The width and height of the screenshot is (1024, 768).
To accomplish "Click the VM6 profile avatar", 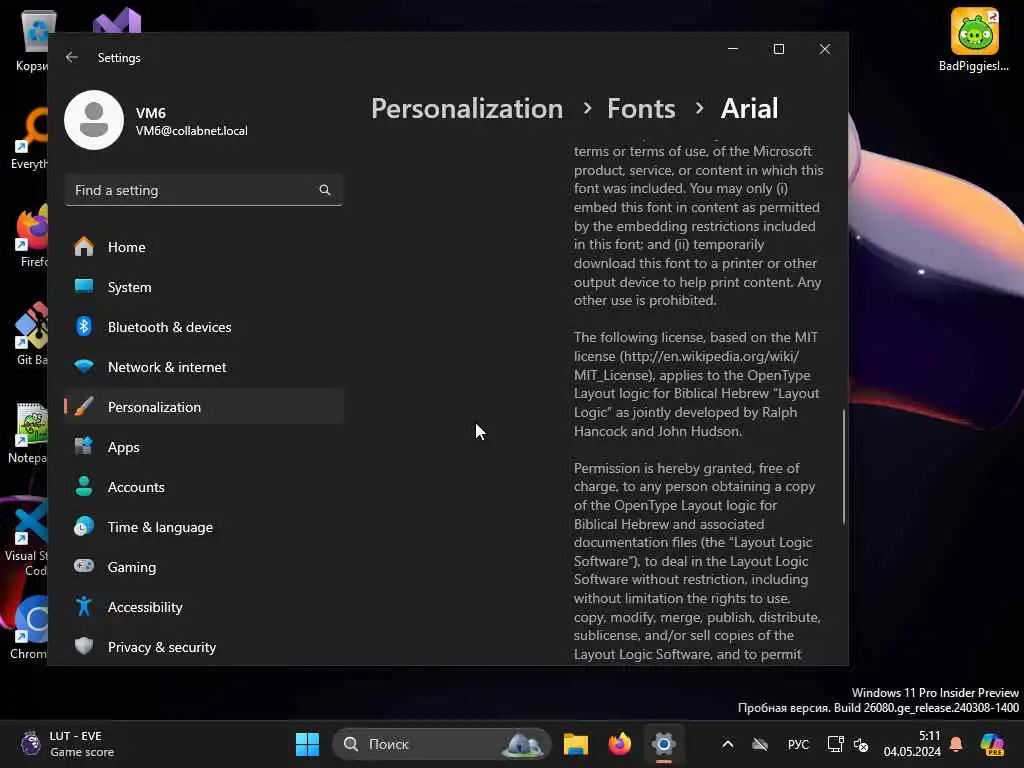I will tap(94, 120).
